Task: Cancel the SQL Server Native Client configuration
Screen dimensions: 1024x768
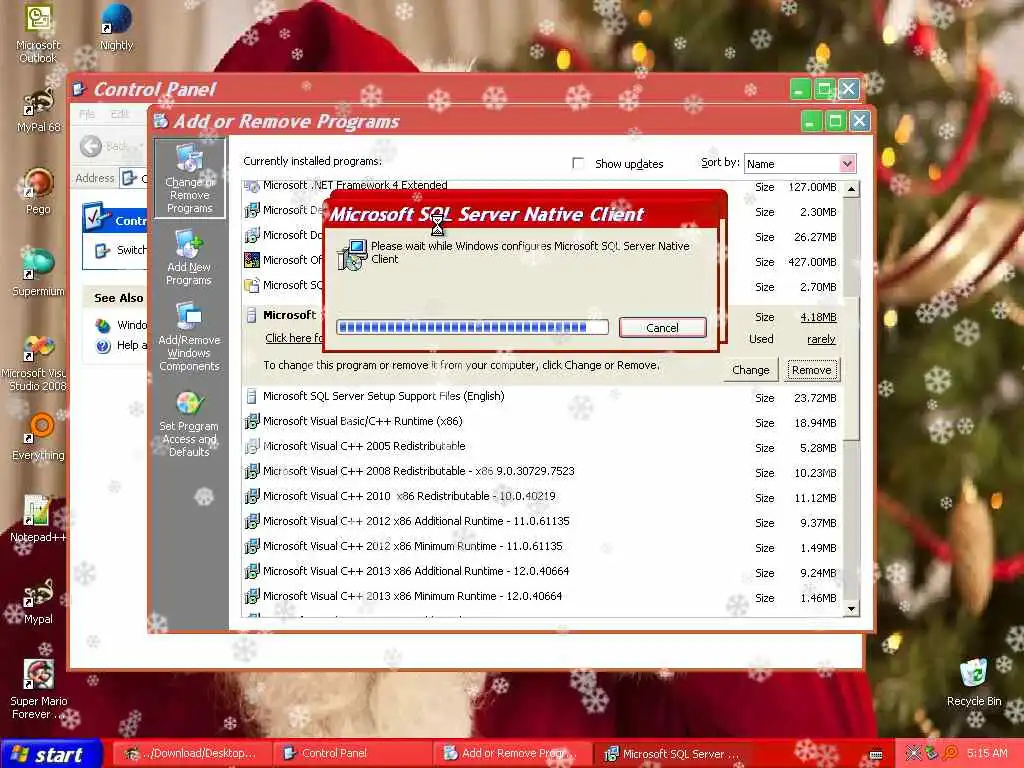Action: [x=662, y=328]
